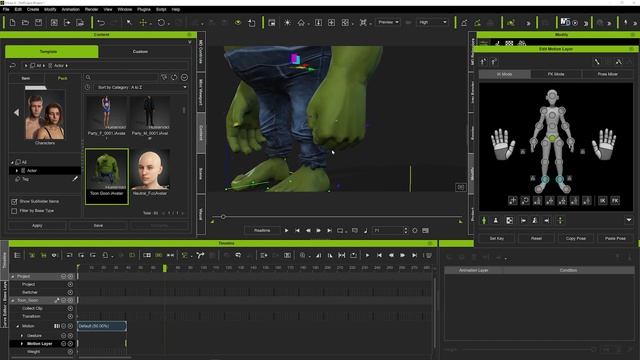Enable Show Subfolder Items checkbox
This screenshot has width=640, height=360.
point(14,202)
